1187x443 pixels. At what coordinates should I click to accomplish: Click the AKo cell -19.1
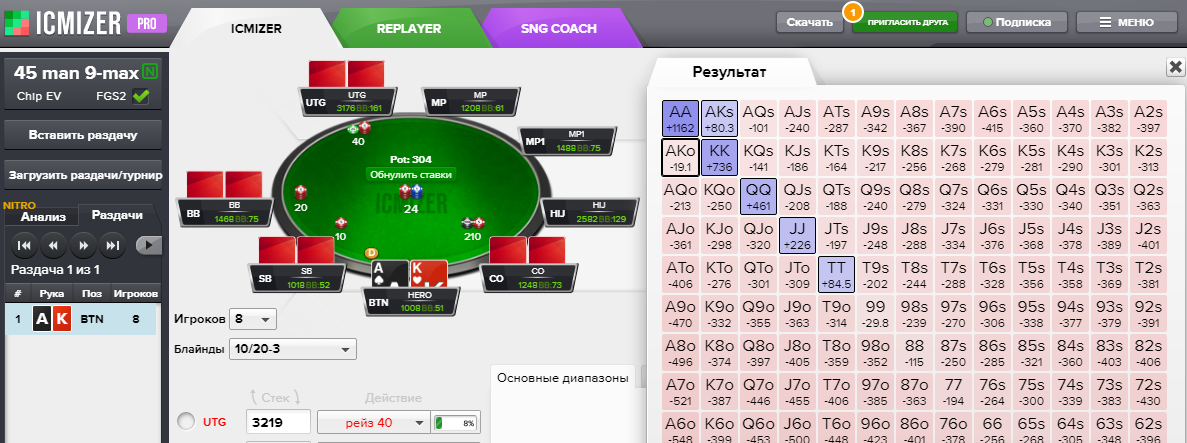679,158
